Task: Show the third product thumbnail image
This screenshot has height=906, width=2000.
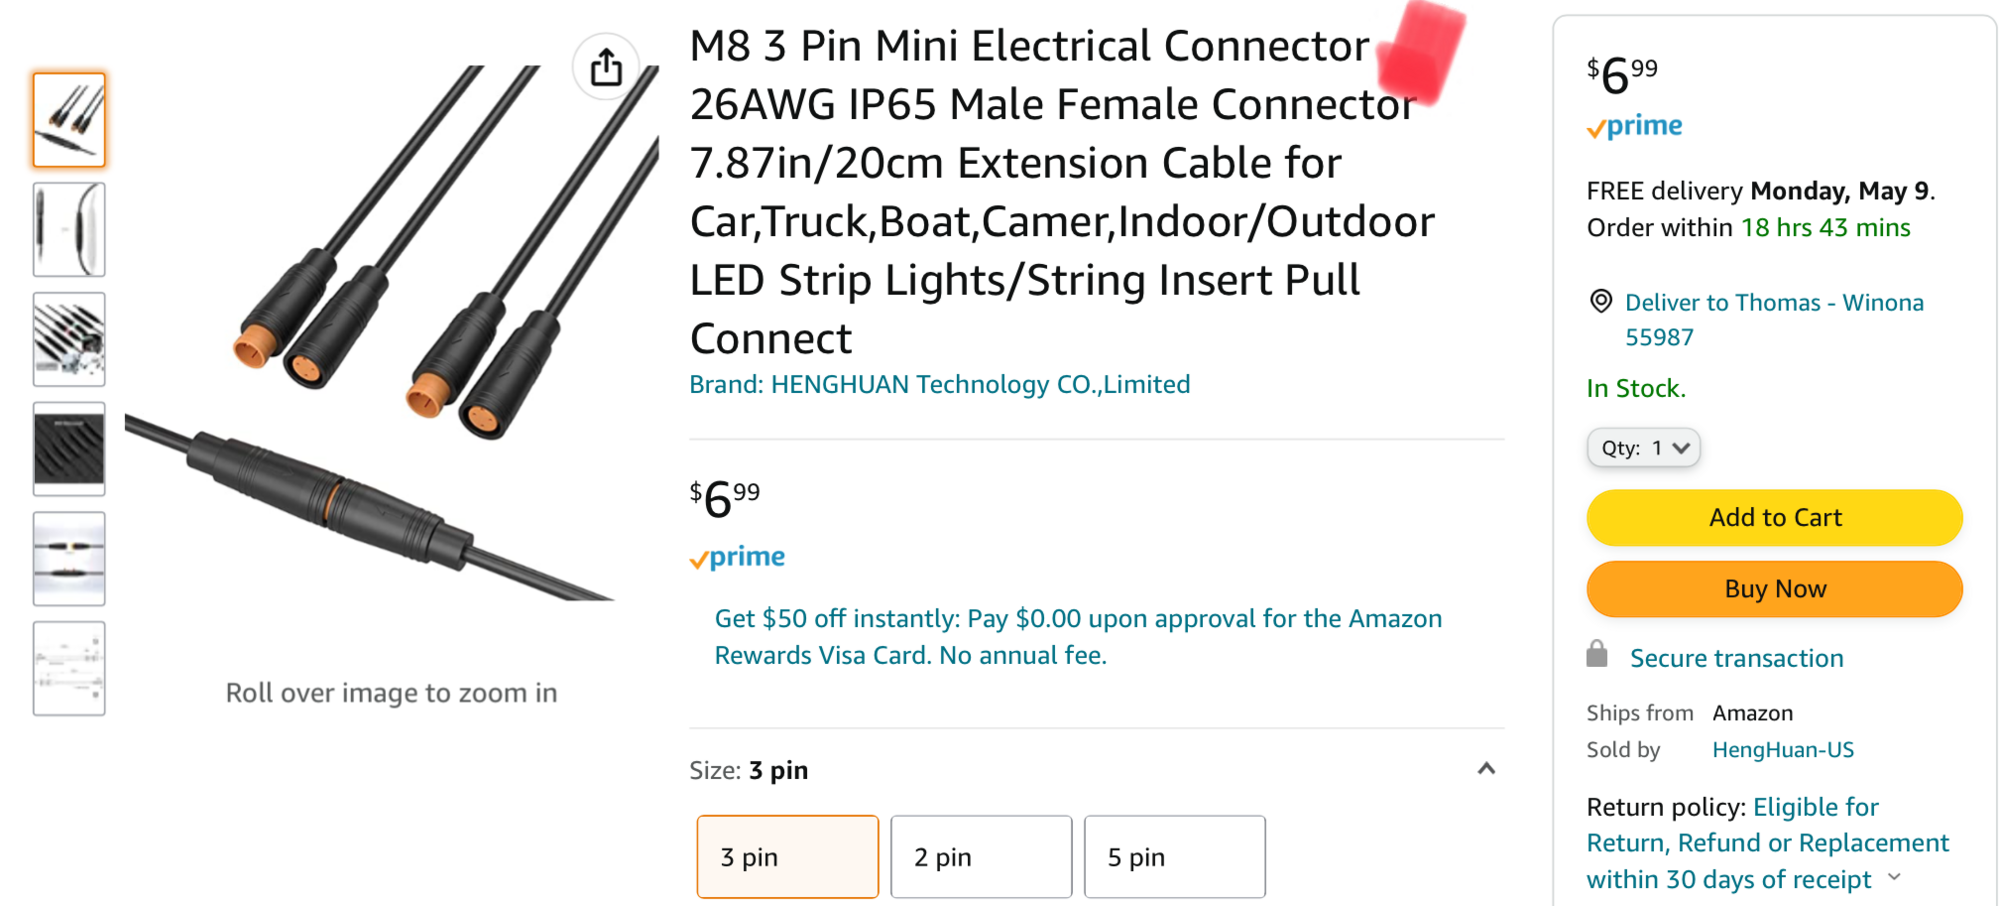Action: point(69,339)
